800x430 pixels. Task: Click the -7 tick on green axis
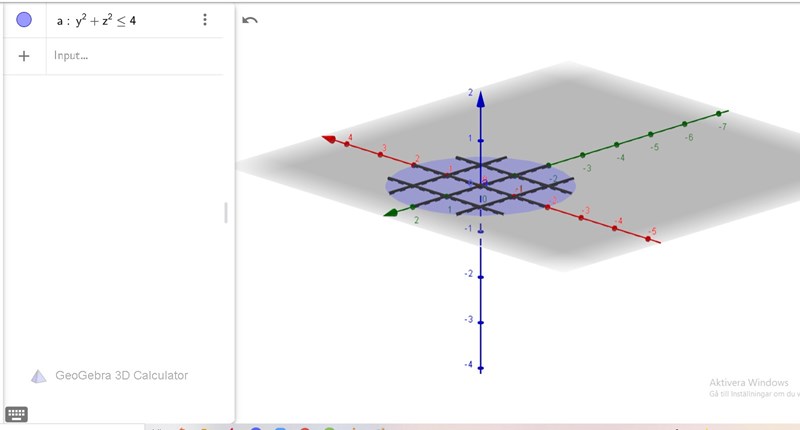[x=718, y=115]
